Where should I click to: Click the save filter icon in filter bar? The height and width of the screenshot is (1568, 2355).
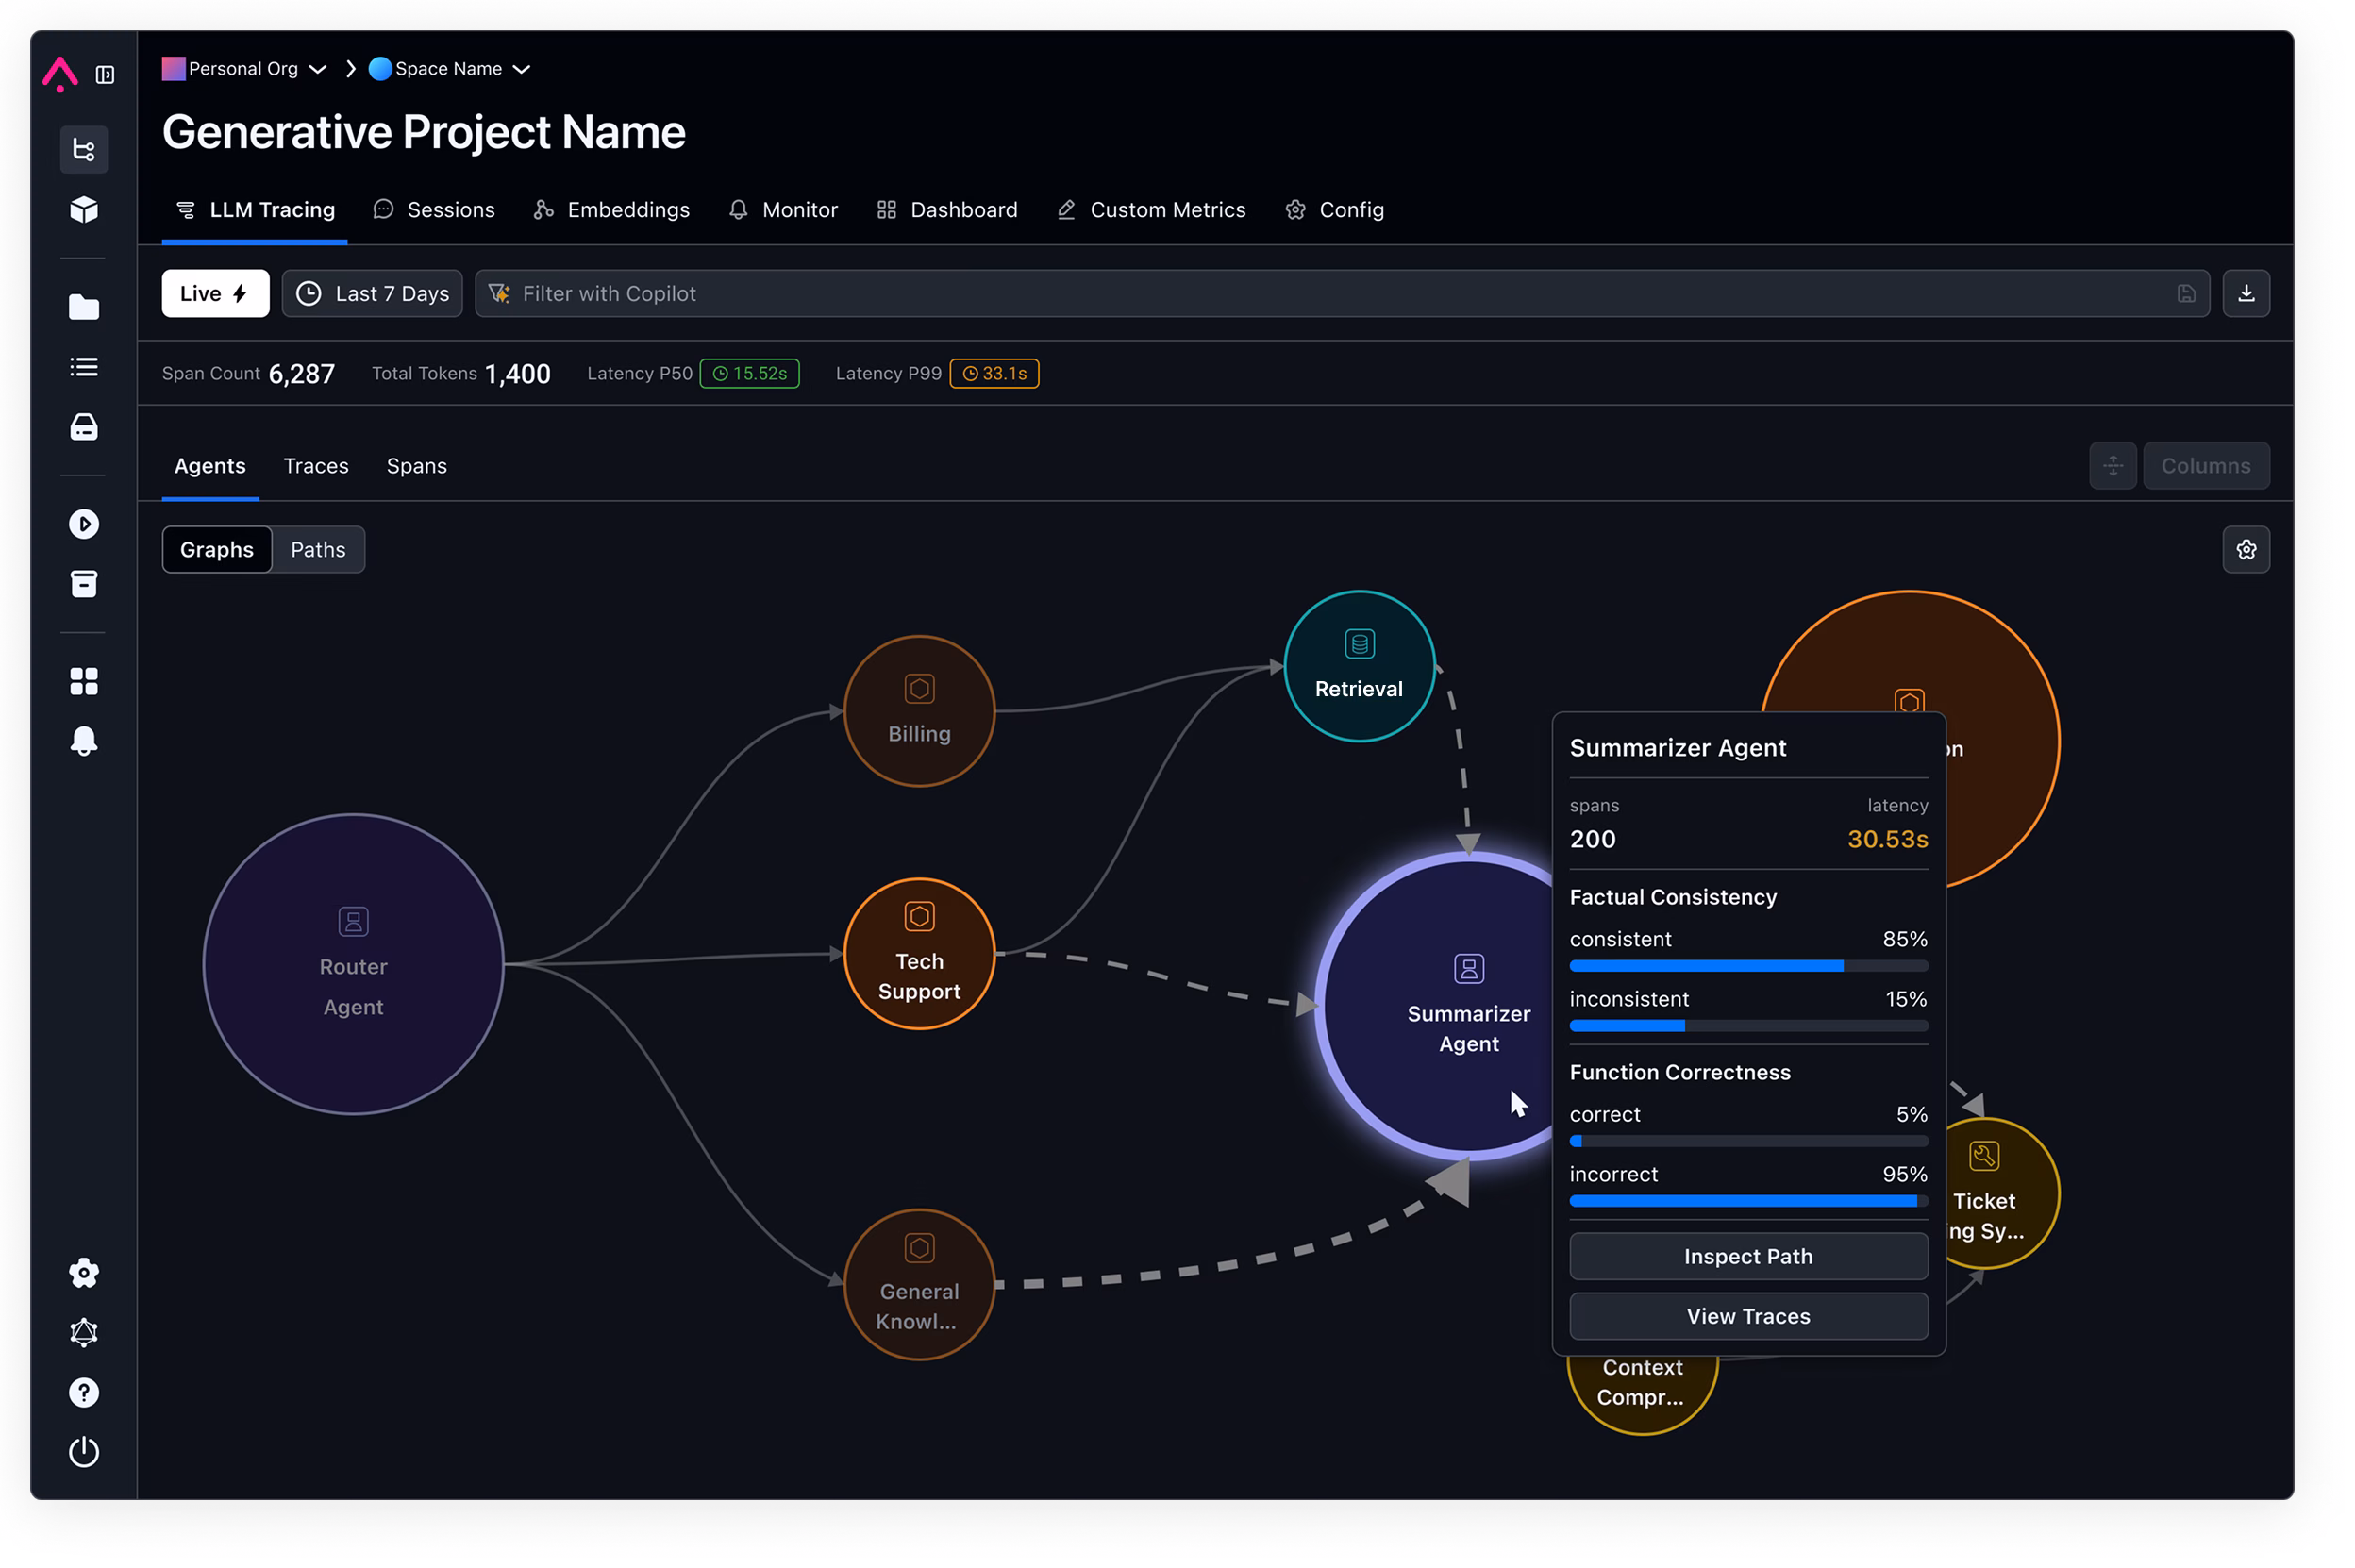click(x=2186, y=294)
